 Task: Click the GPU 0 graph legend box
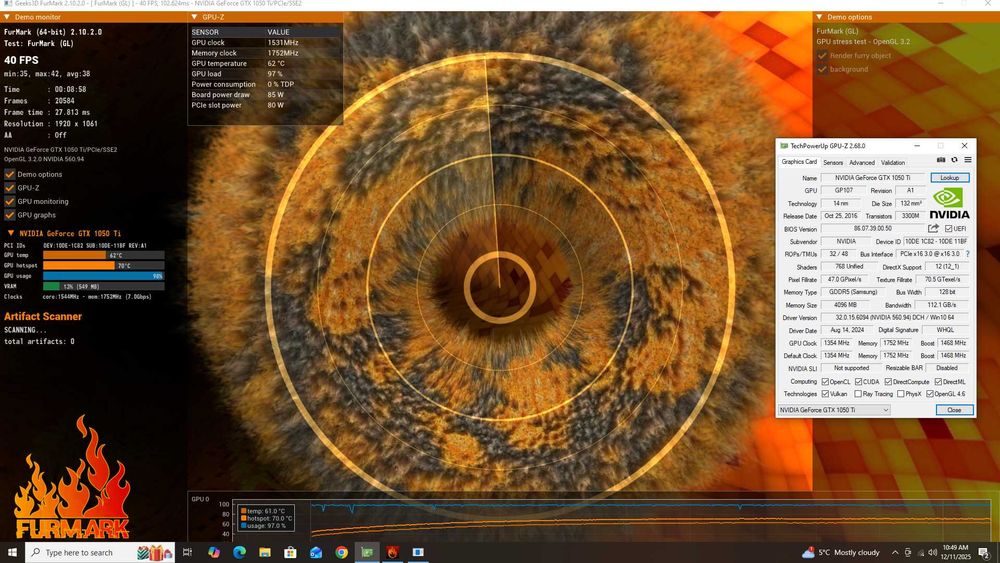pyautogui.click(x=265, y=518)
